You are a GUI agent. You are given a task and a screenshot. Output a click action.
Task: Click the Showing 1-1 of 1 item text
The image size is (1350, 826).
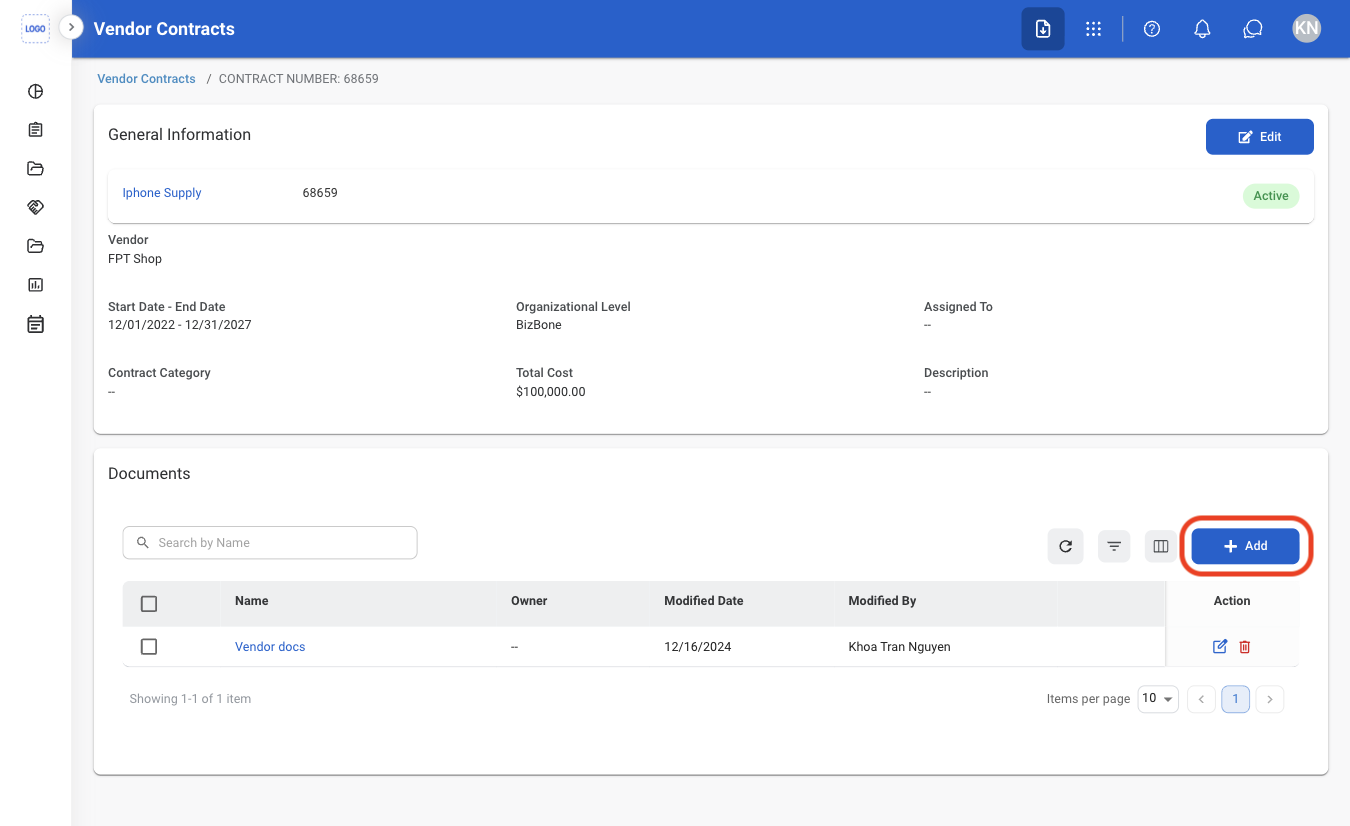[x=190, y=699]
